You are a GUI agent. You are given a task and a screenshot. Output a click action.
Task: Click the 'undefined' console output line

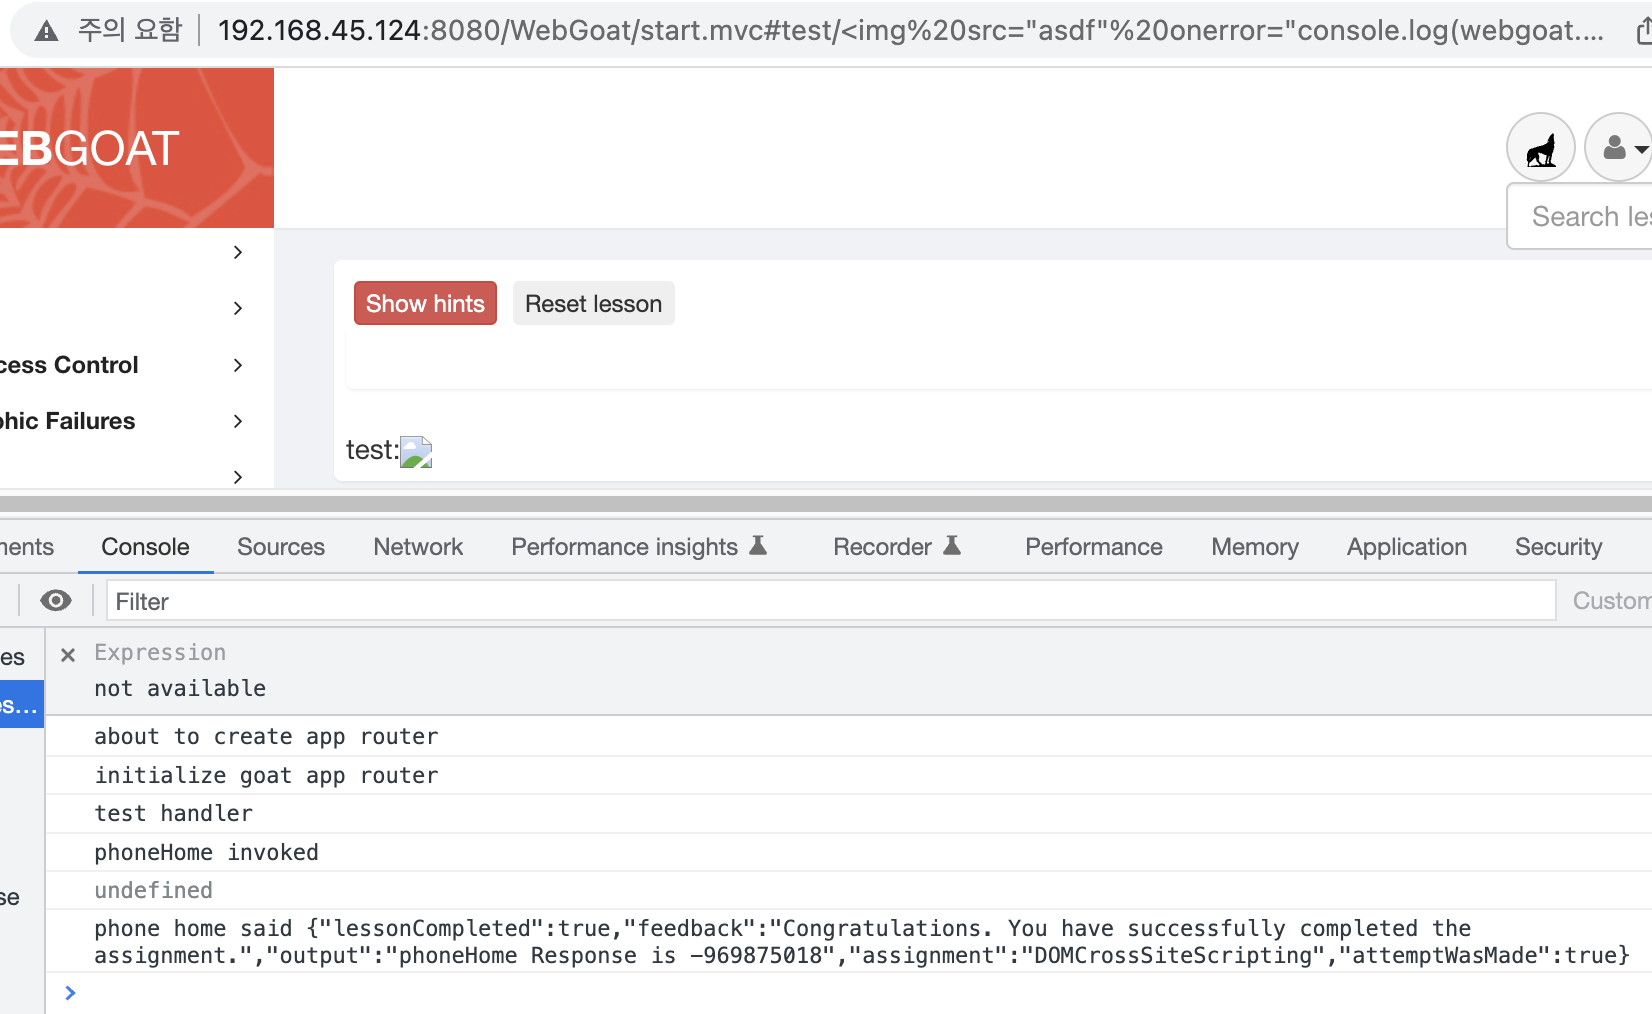[153, 890]
